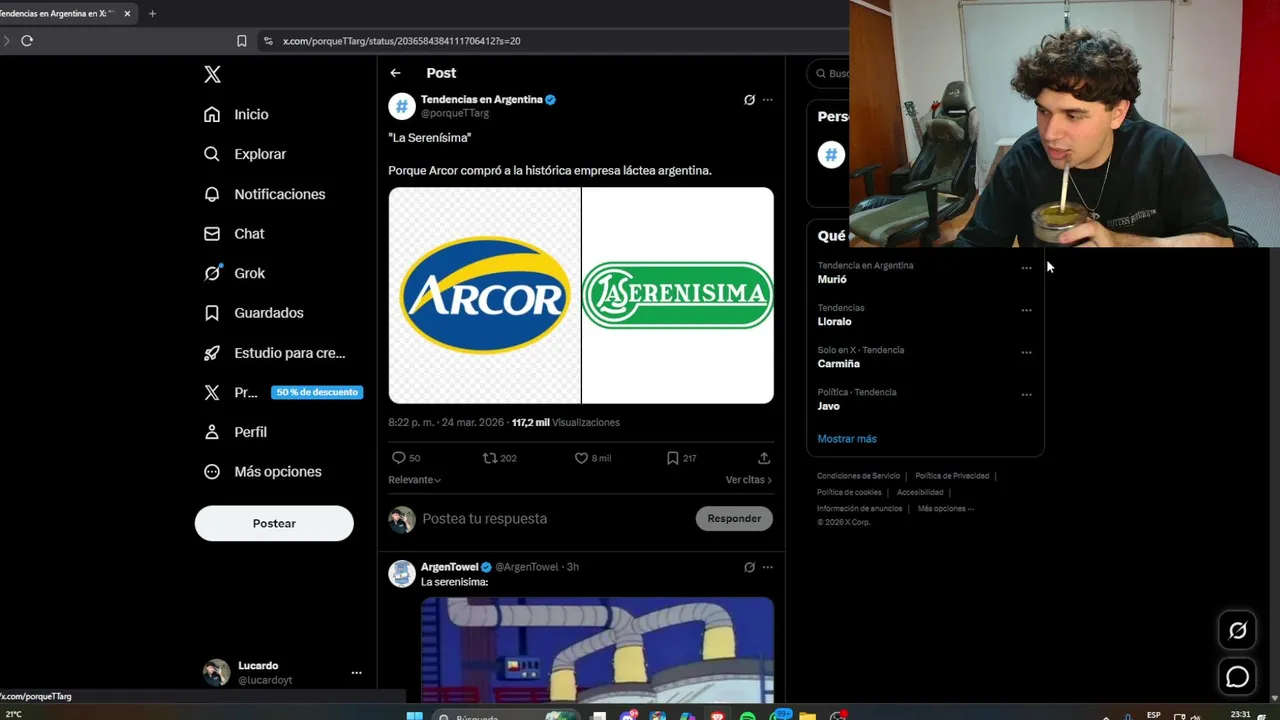
Task: Open trend Javo
Action: pyautogui.click(x=828, y=406)
